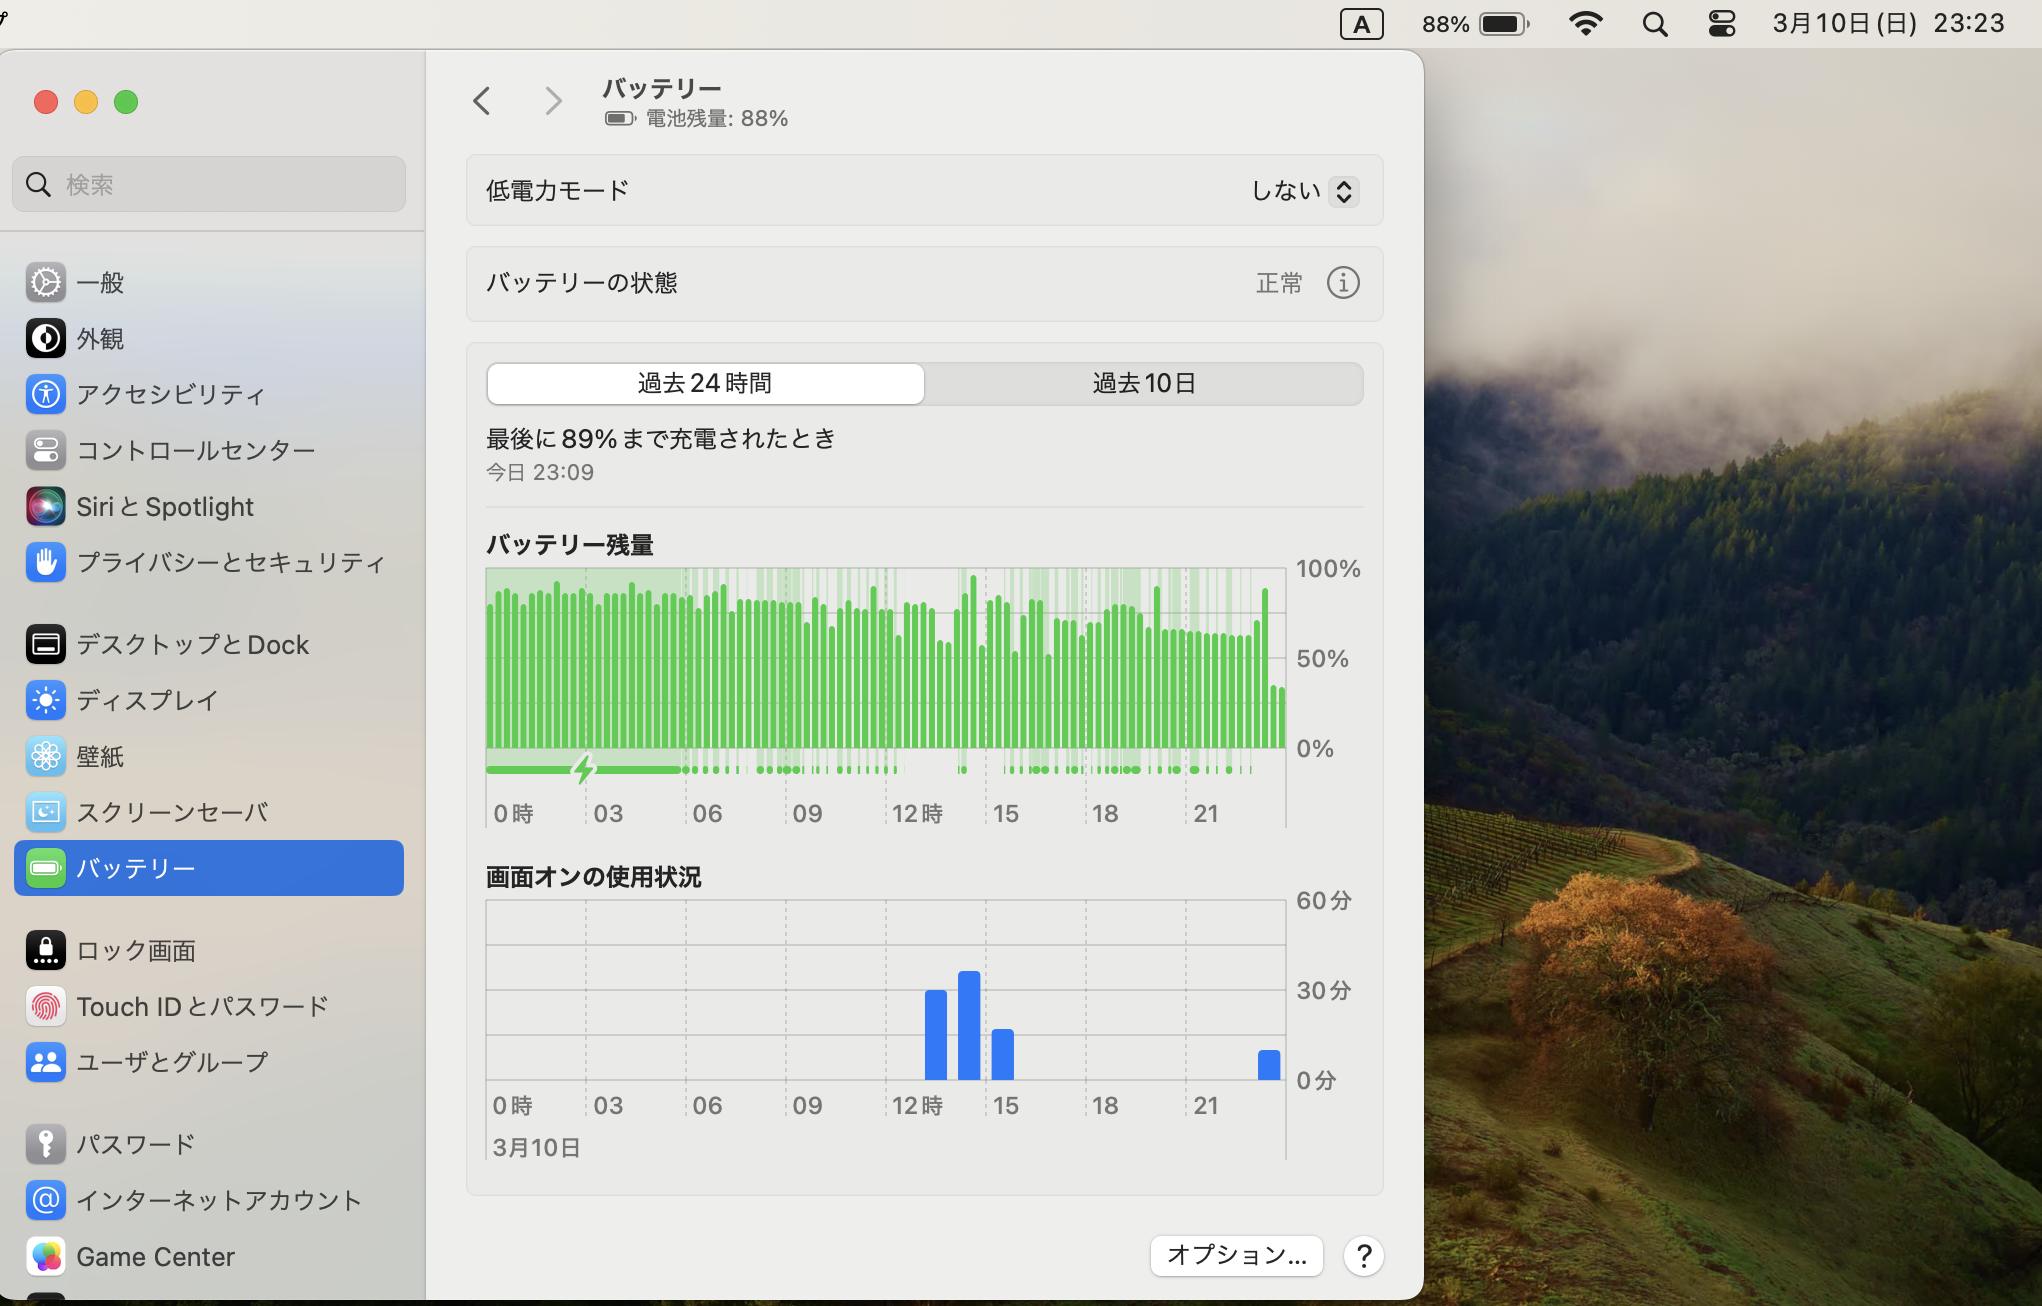Open the input source A menu

click(1361, 23)
